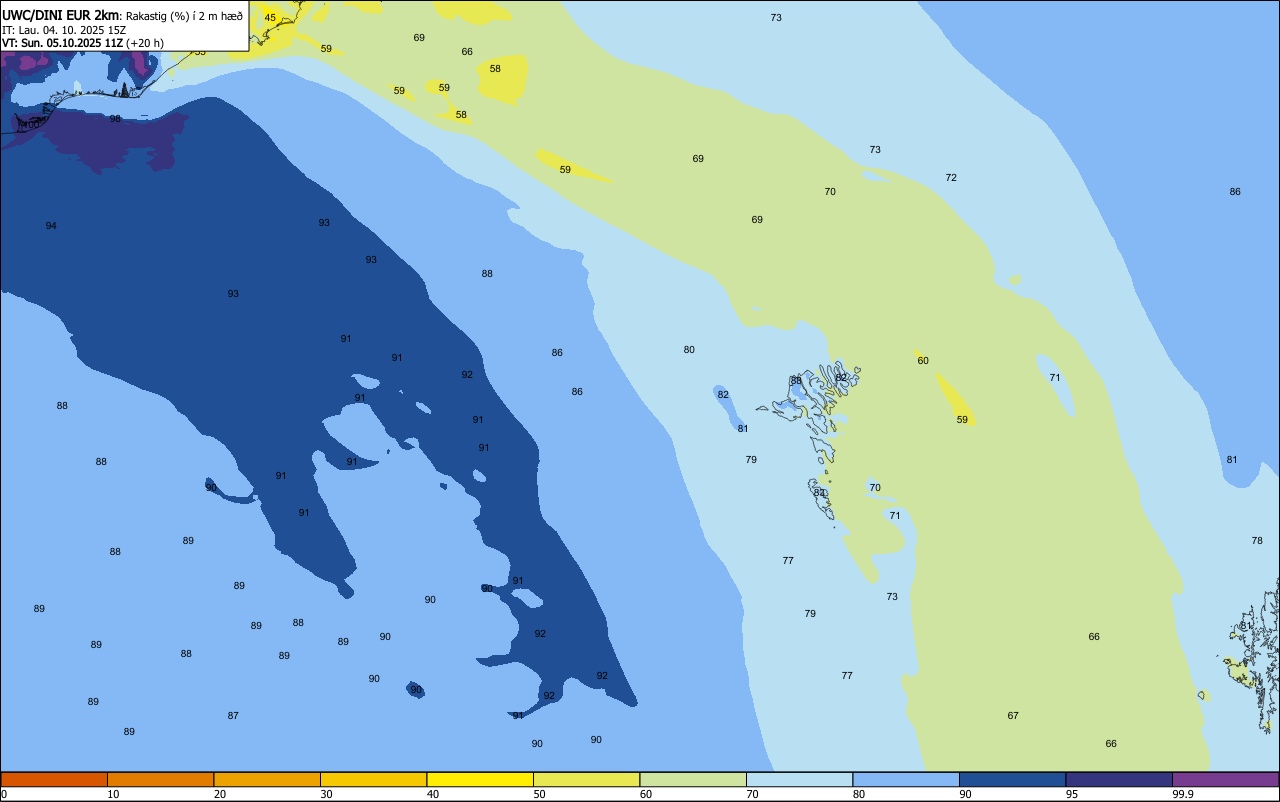This screenshot has width=1280, height=802.
Task: Click the 'VT: Sun. 05.10.2025 11Z' valid time line
Action: tap(62, 43)
